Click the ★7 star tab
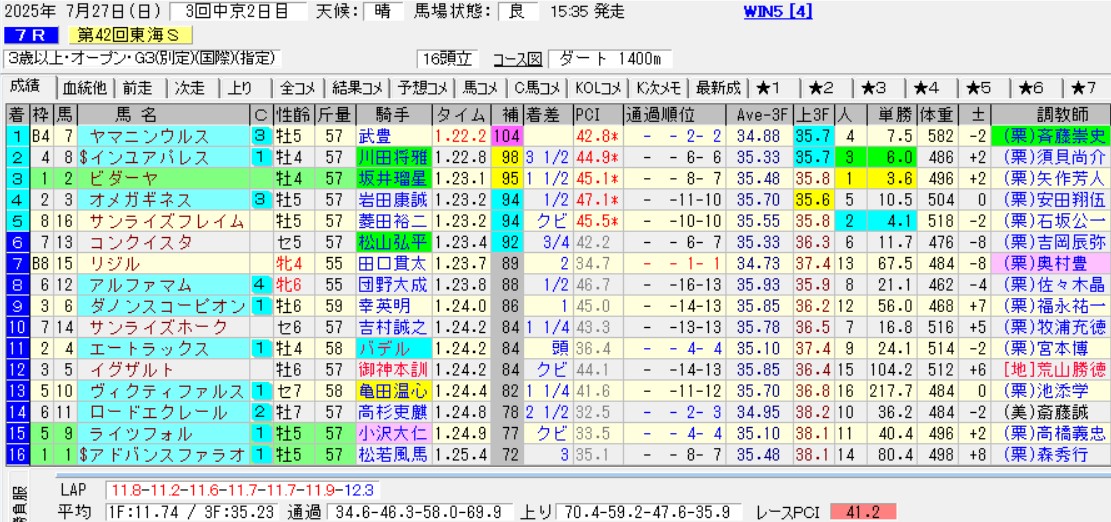The height and width of the screenshot is (522, 1111). (1084, 87)
